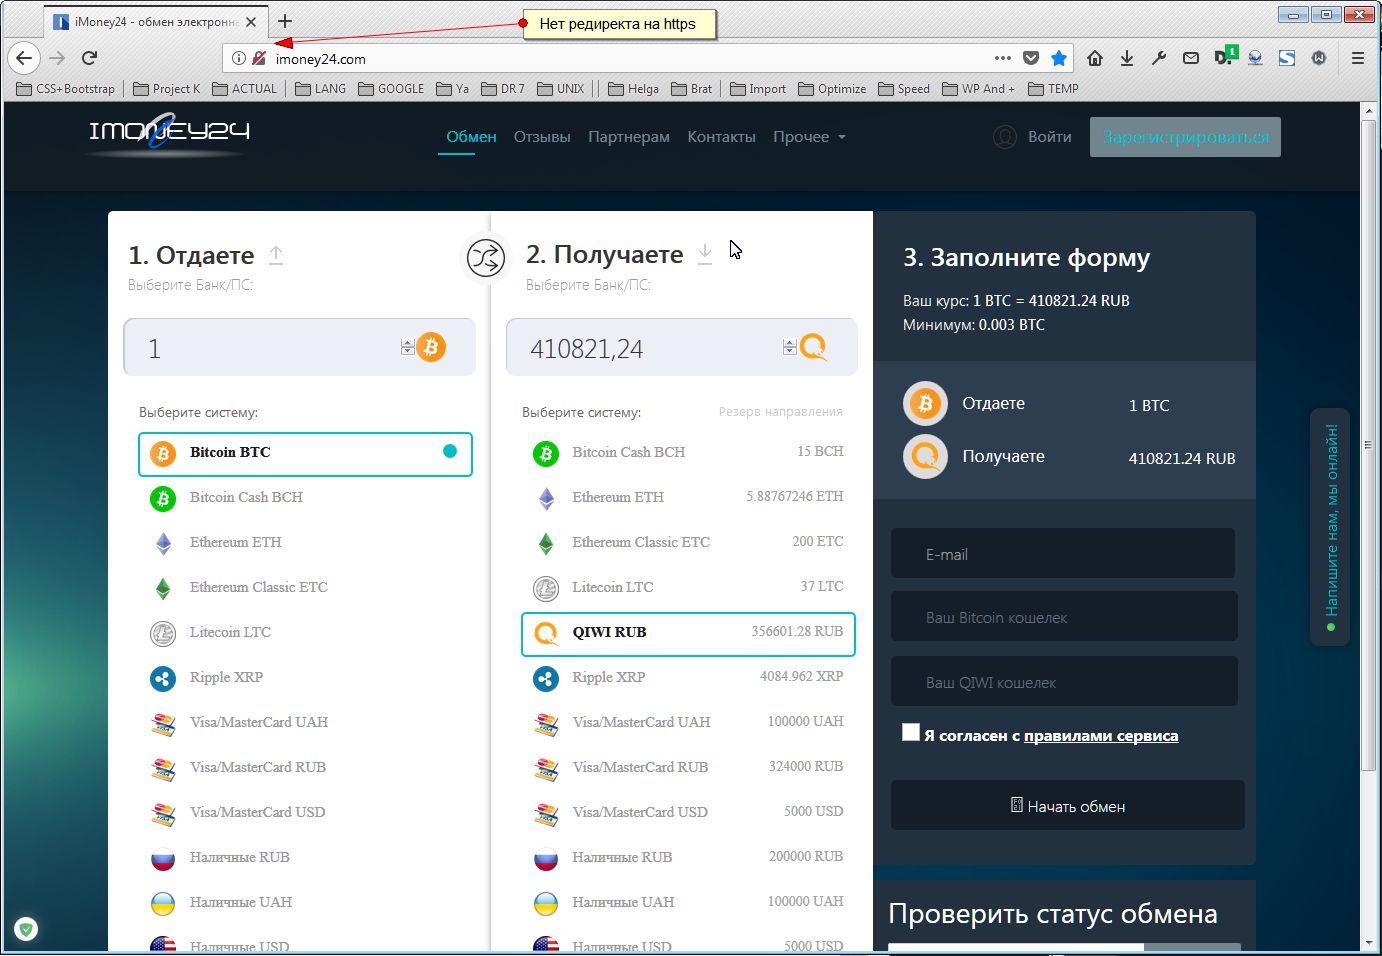Select Litecoin LTC in the give list
The width and height of the screenshot is (1382, 956).
click(305, 633)
